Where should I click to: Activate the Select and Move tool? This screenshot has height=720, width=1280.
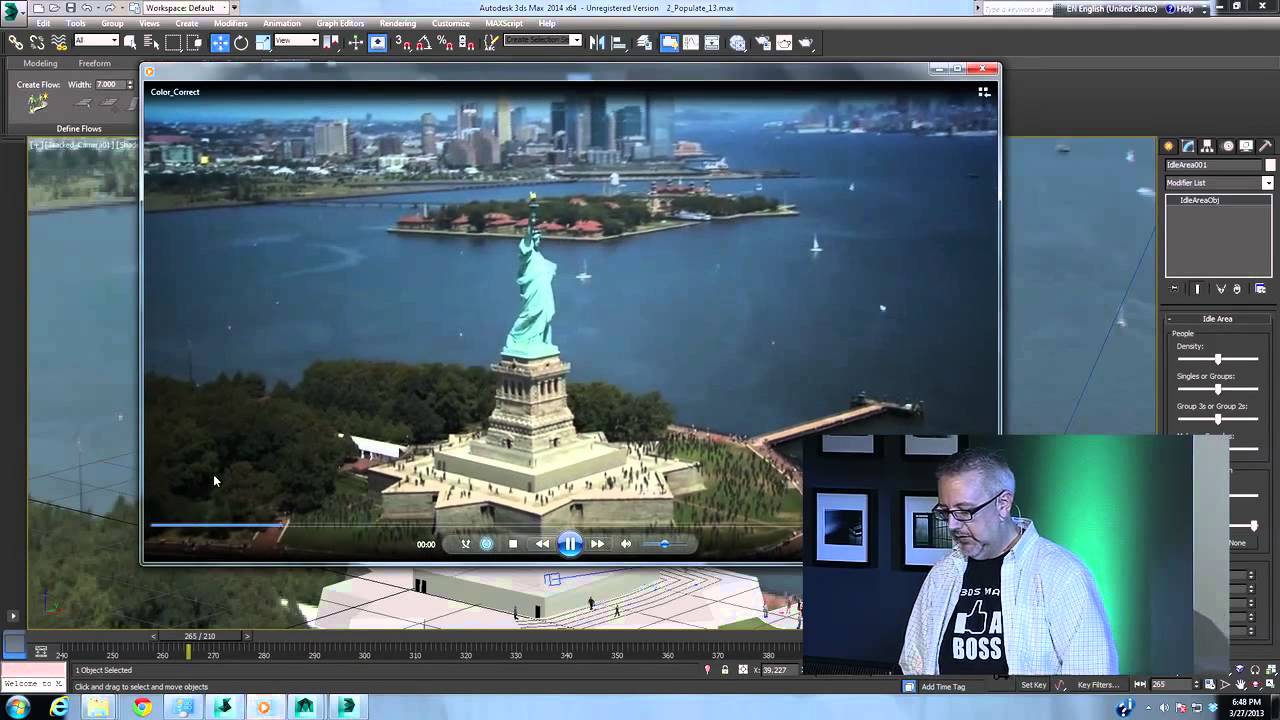pos(220,42)
